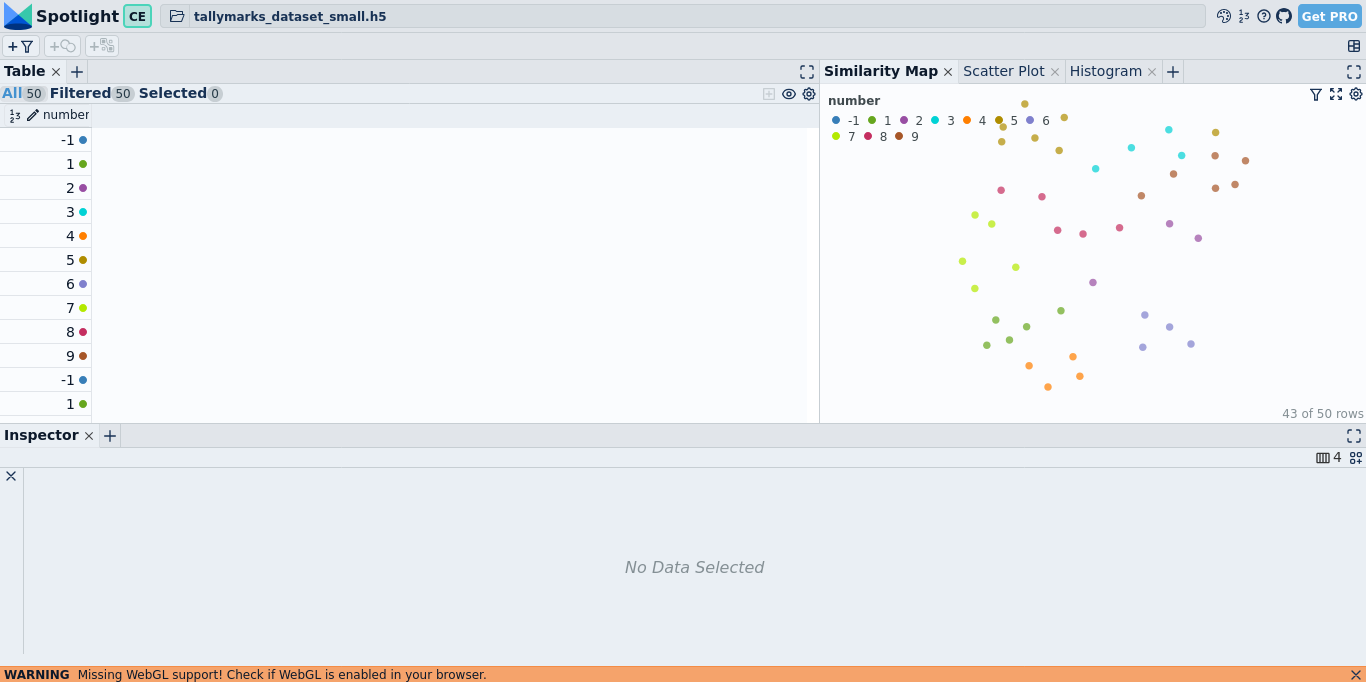The width and height of the screenshot is (1366, 682).
Task: Switch to the Histogram tab
Action: coord(1105,71)
